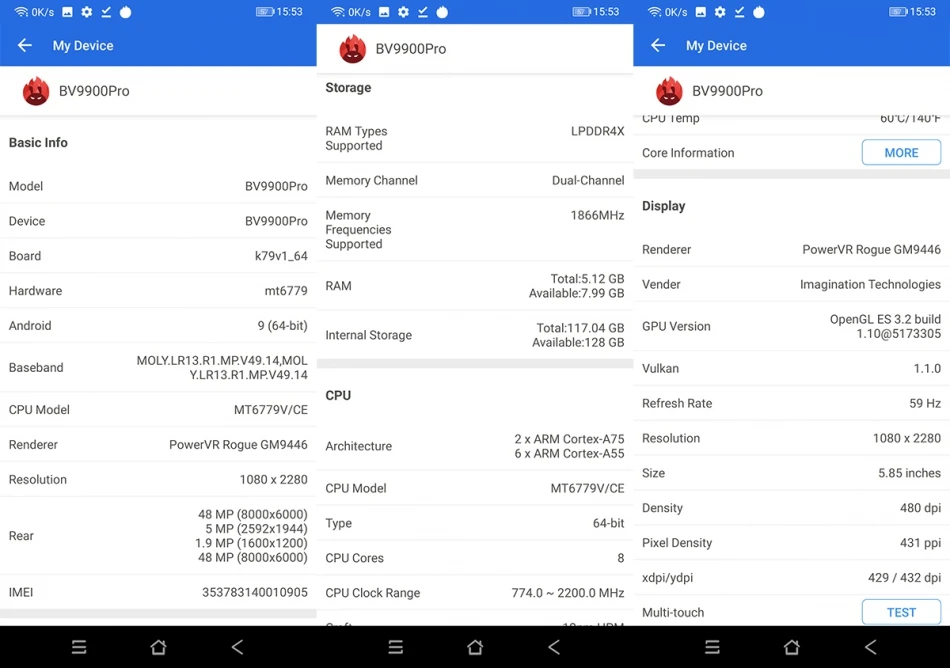Select the RAM Types value LPDDR4X

(x=597, y=131)
